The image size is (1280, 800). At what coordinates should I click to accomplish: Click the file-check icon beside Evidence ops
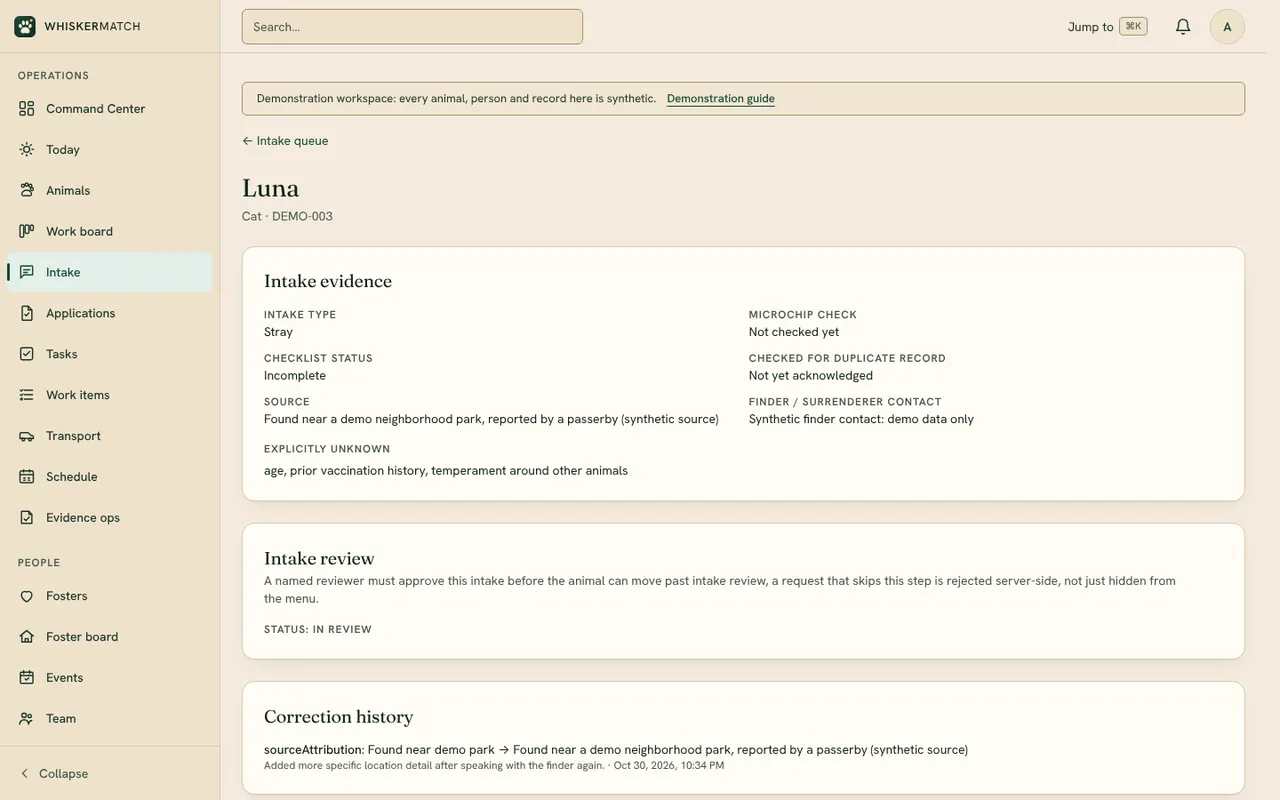click(x=27, y=518)
